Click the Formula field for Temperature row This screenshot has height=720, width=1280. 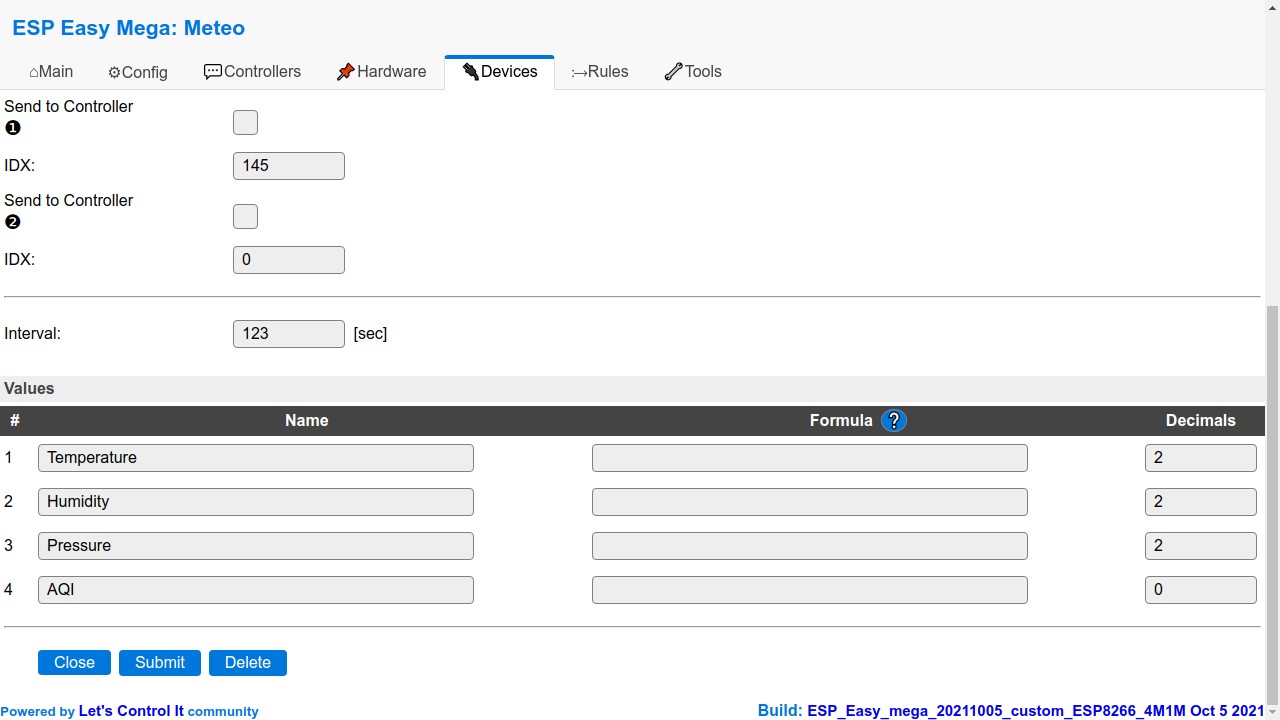point(810,458)
